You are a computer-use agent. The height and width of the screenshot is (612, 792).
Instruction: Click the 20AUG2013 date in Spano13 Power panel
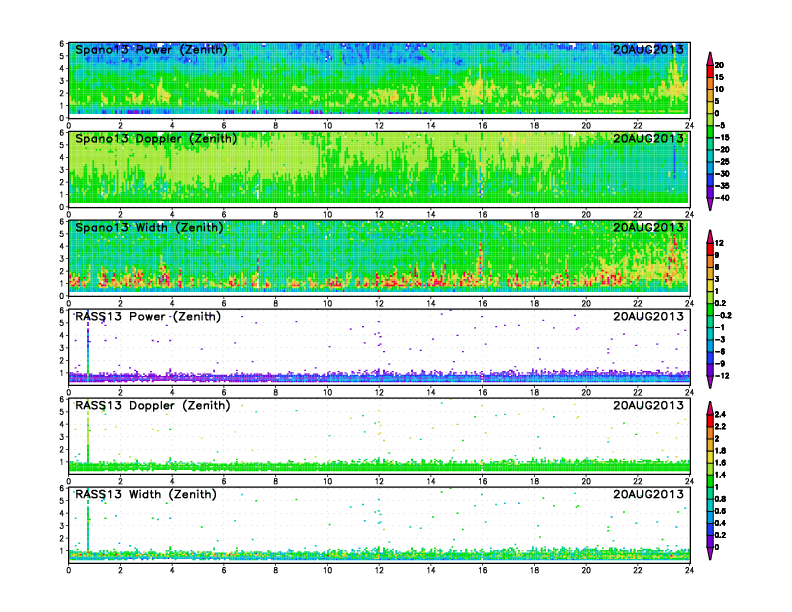point(648,49)
